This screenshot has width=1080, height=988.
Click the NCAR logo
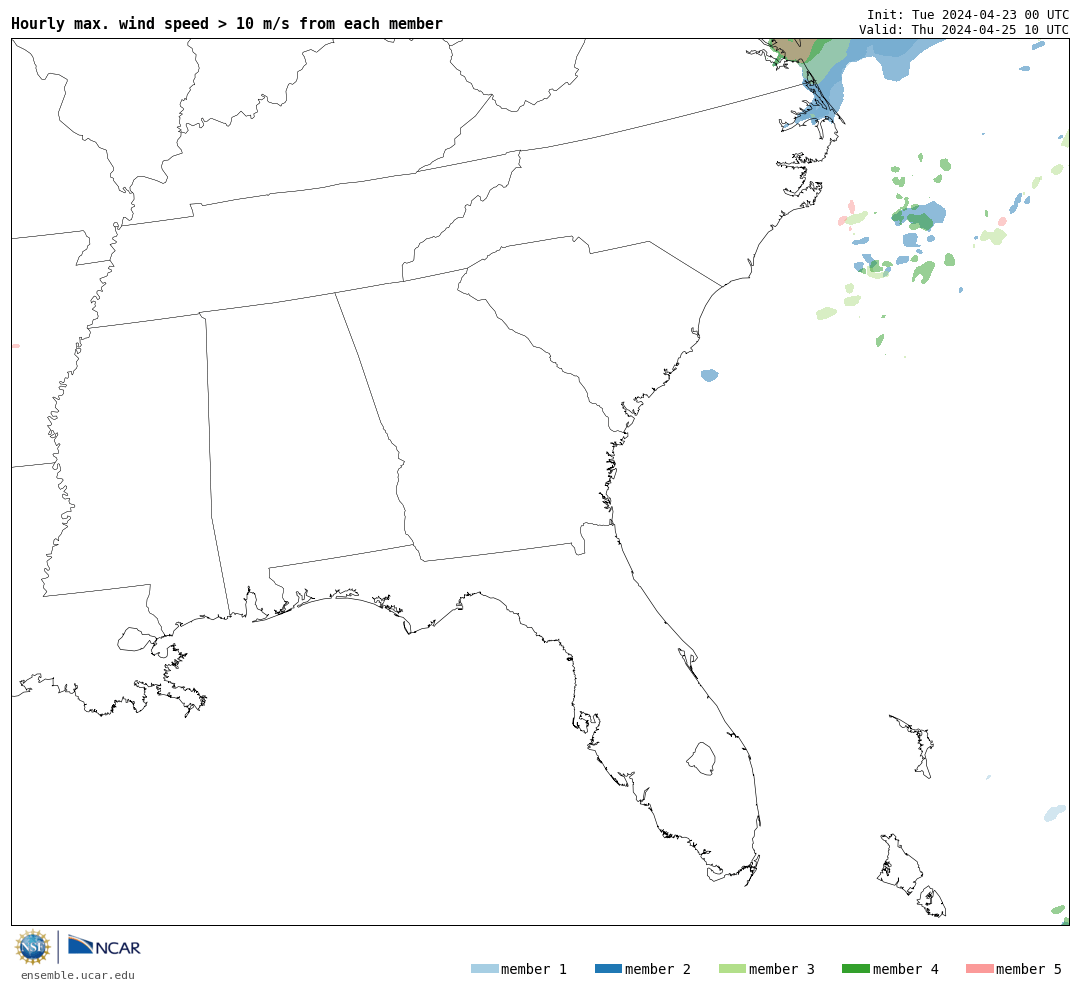click(104, 945)
